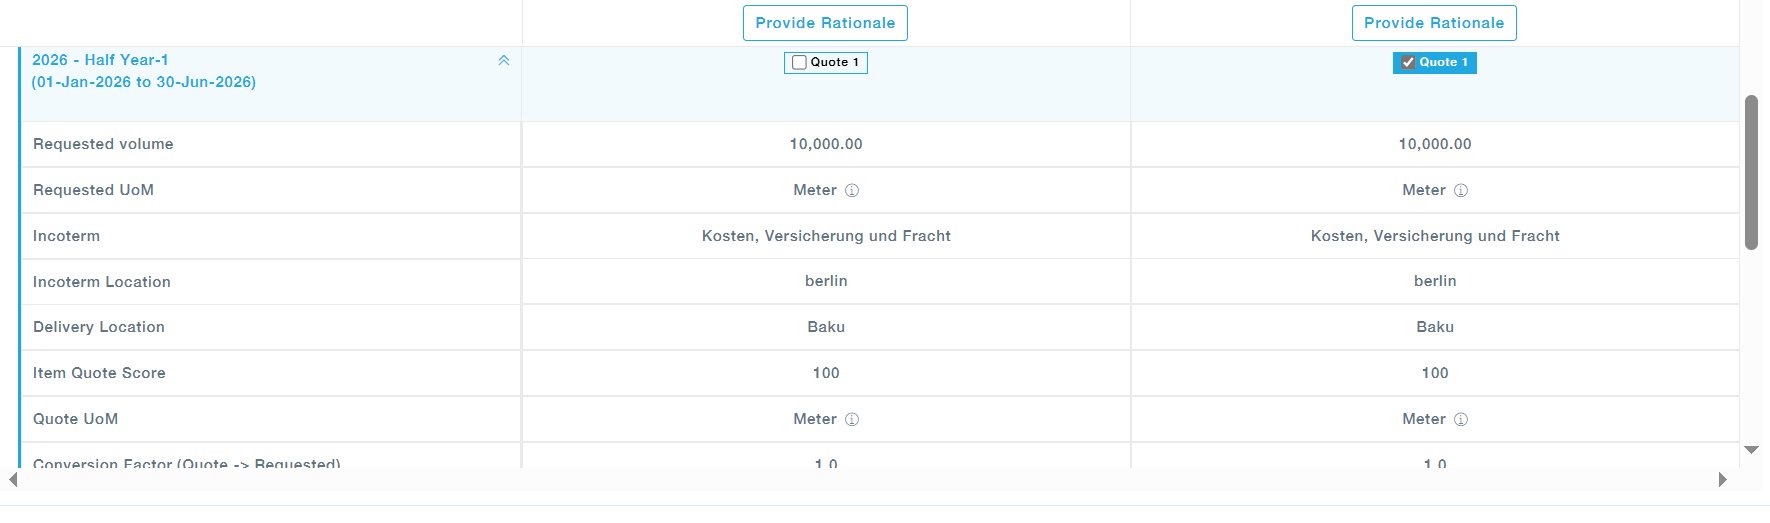Uncheck the selected blue Quote 1 checkbox
The height and width of the screenshot is (523, 1770).
coord(1408,62)
